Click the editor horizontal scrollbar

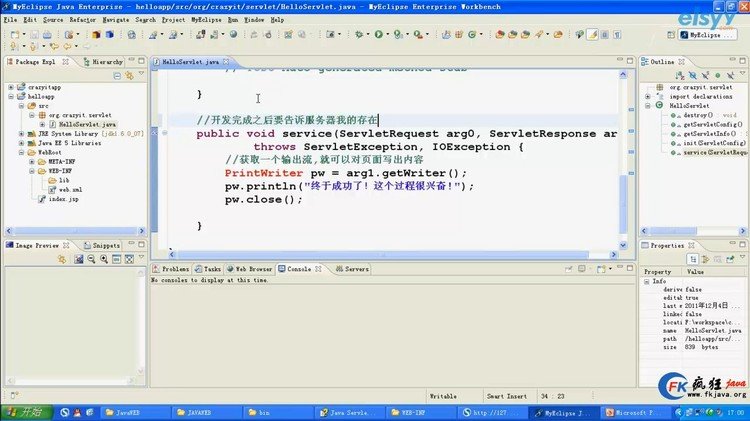[383, 255]
